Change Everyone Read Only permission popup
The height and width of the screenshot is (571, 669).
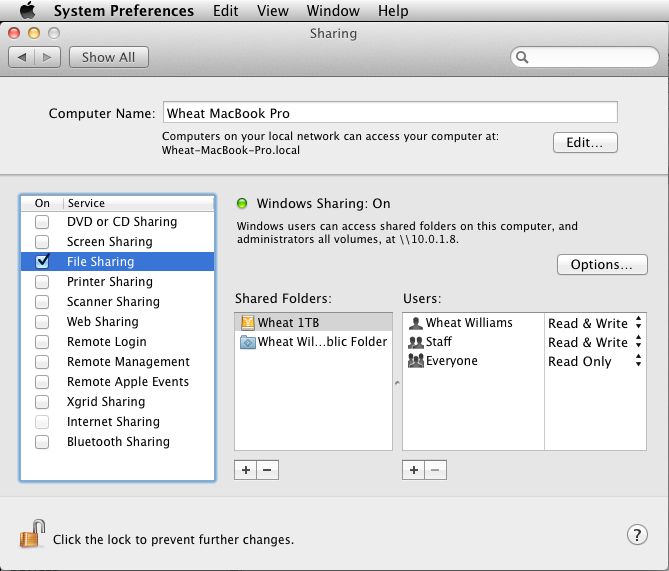point(595,361)
